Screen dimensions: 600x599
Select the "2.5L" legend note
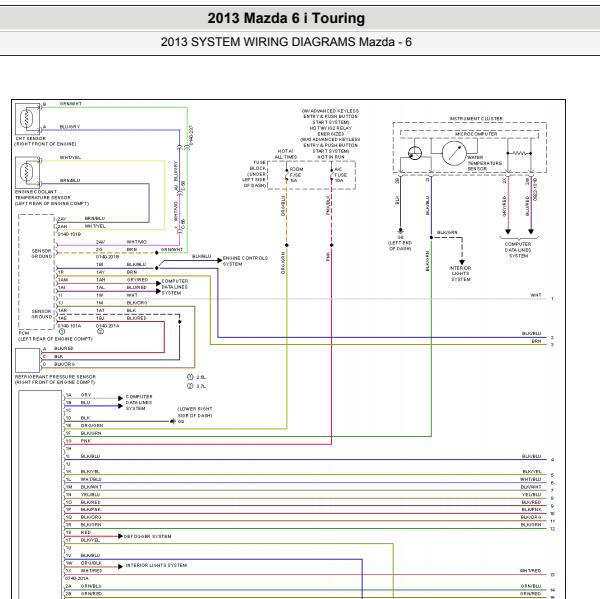[196, 377]
